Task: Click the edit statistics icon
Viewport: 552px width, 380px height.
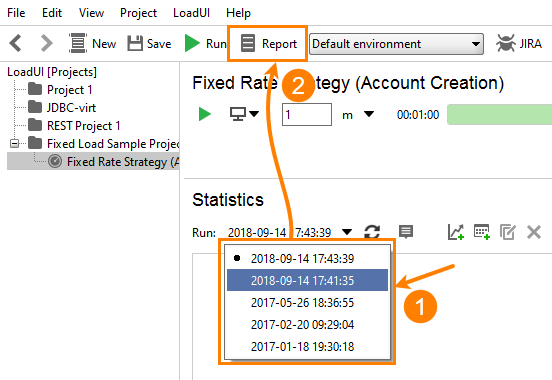Action: pyautogui.click(x=508, y=232)
